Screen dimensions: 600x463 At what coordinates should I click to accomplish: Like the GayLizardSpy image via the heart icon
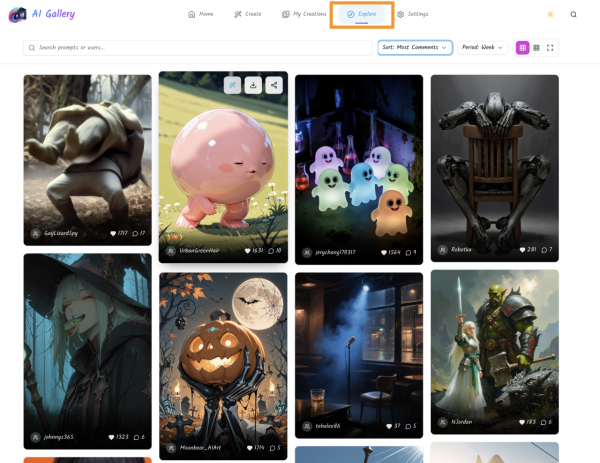(x=111, y=233)
